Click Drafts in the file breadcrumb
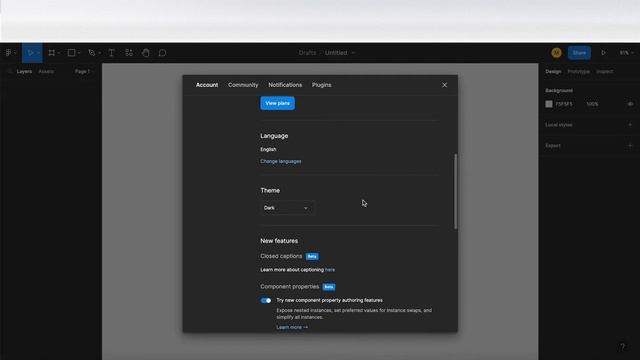 (307, 53)
